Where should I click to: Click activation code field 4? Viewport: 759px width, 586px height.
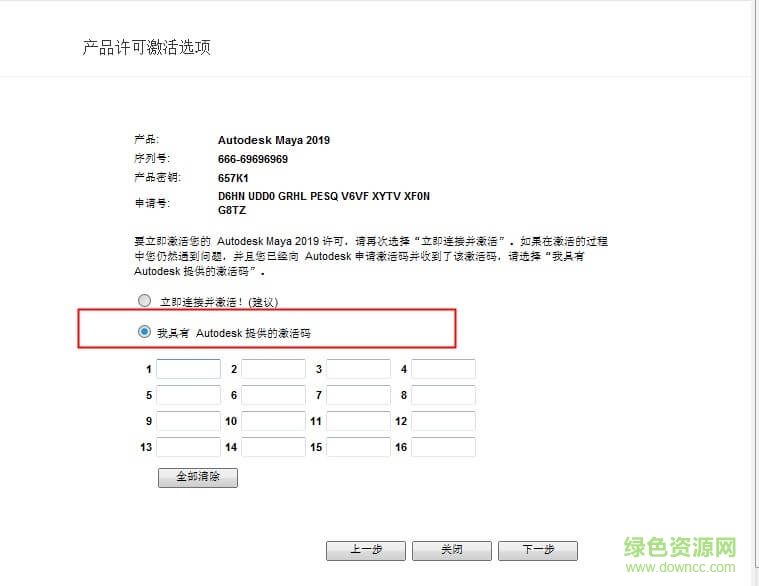(443, 369)
